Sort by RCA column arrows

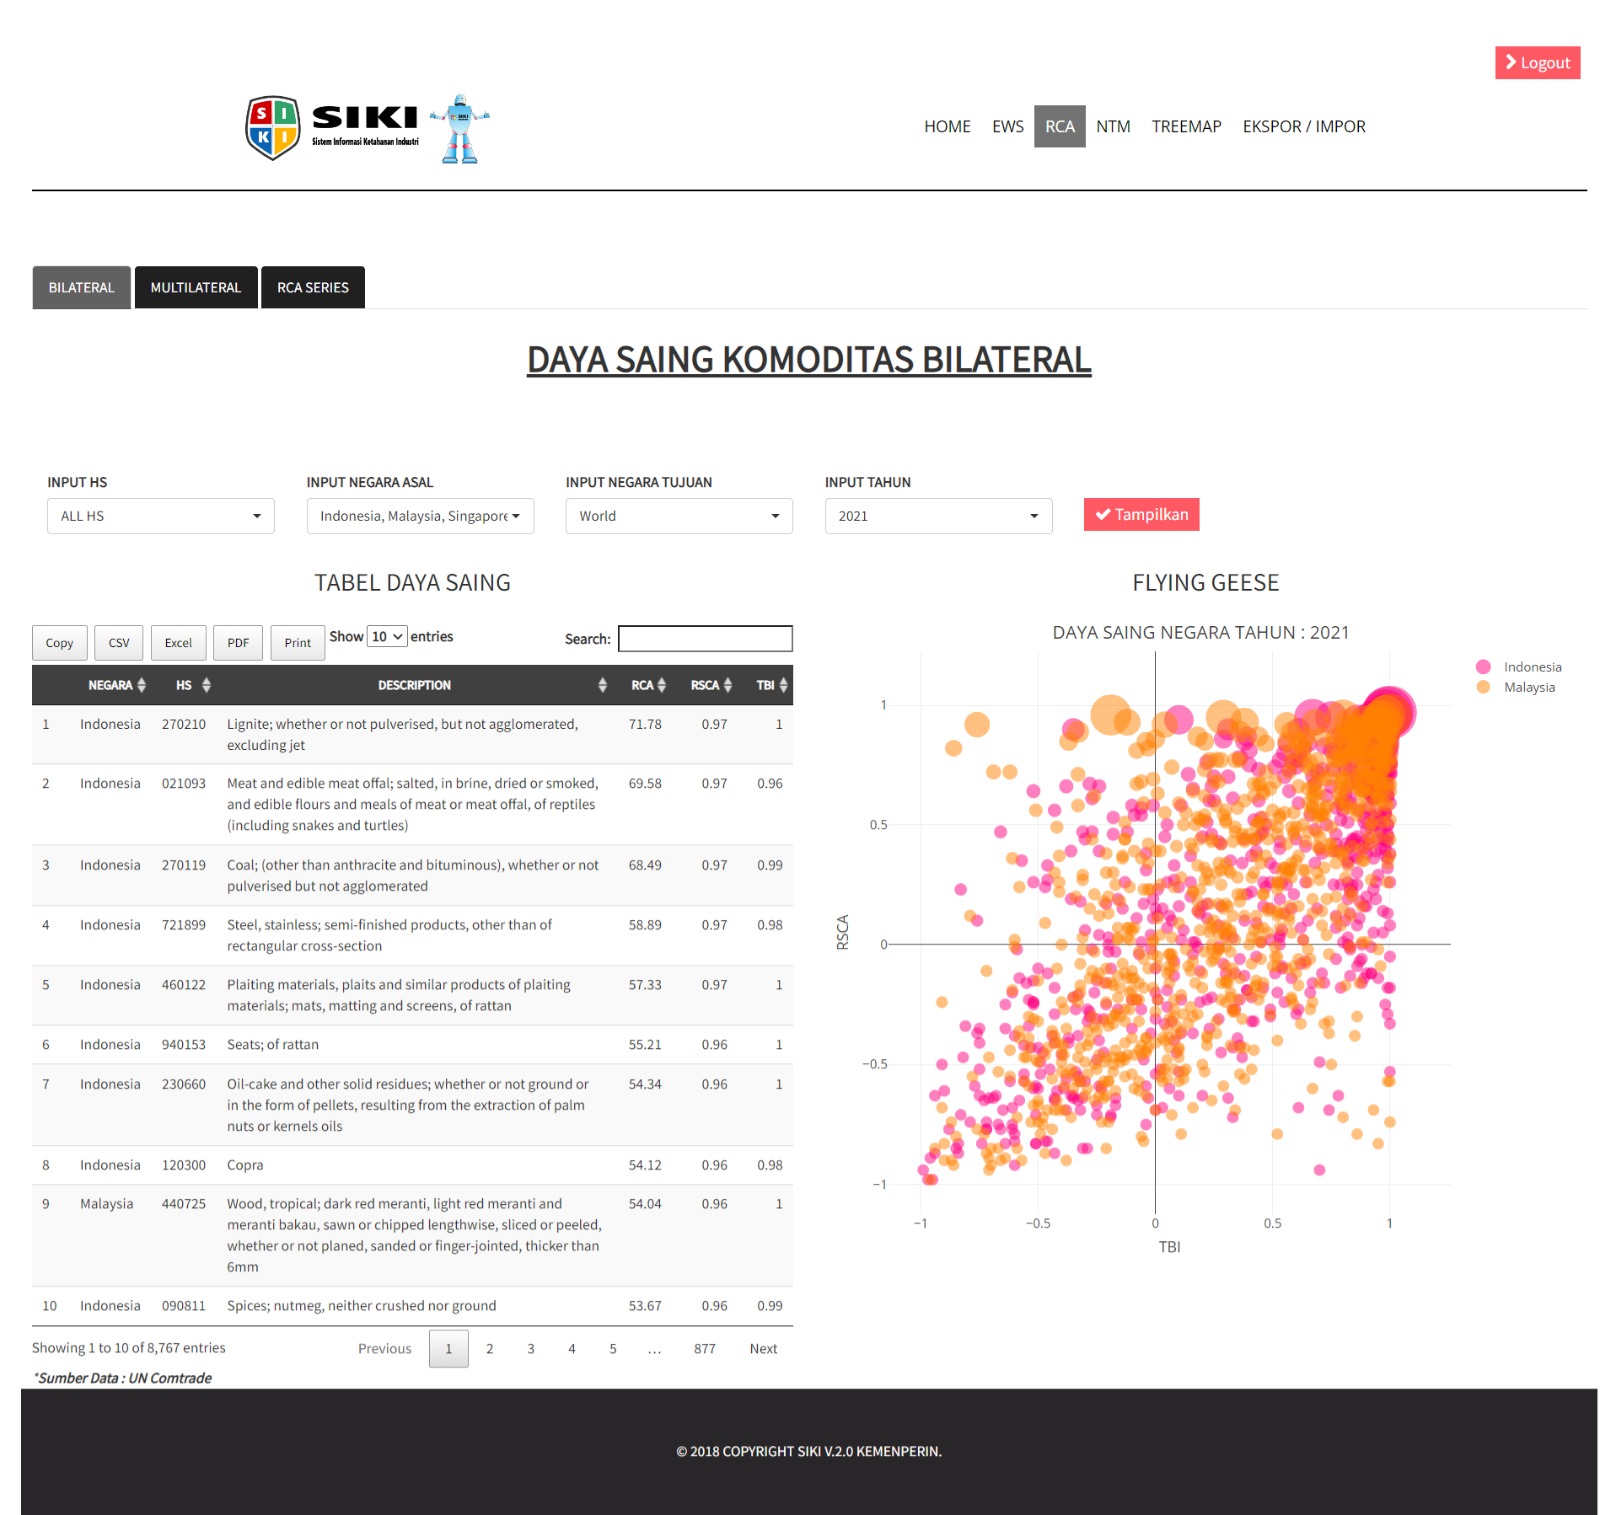click(x=661, y=685)
